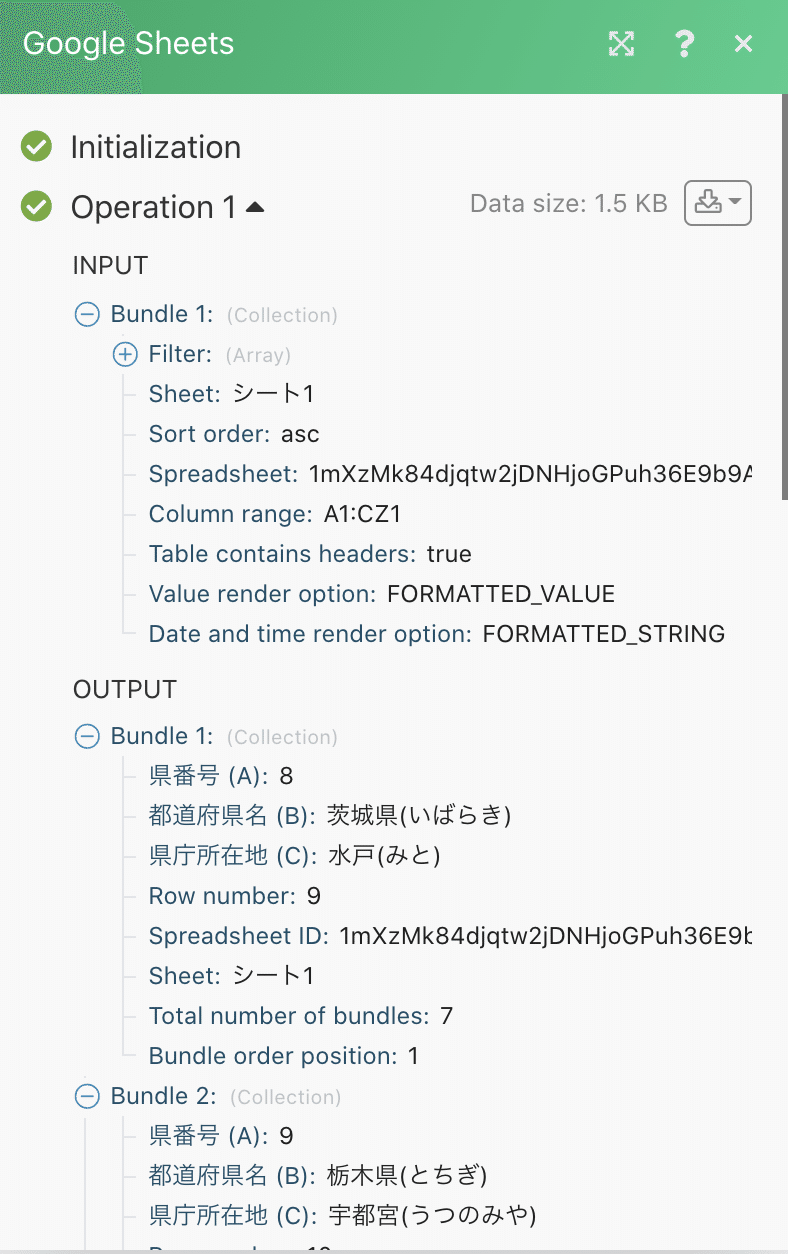Close the Google Sheets panel
The image size is (788, 1254).
tap(743, 44)
